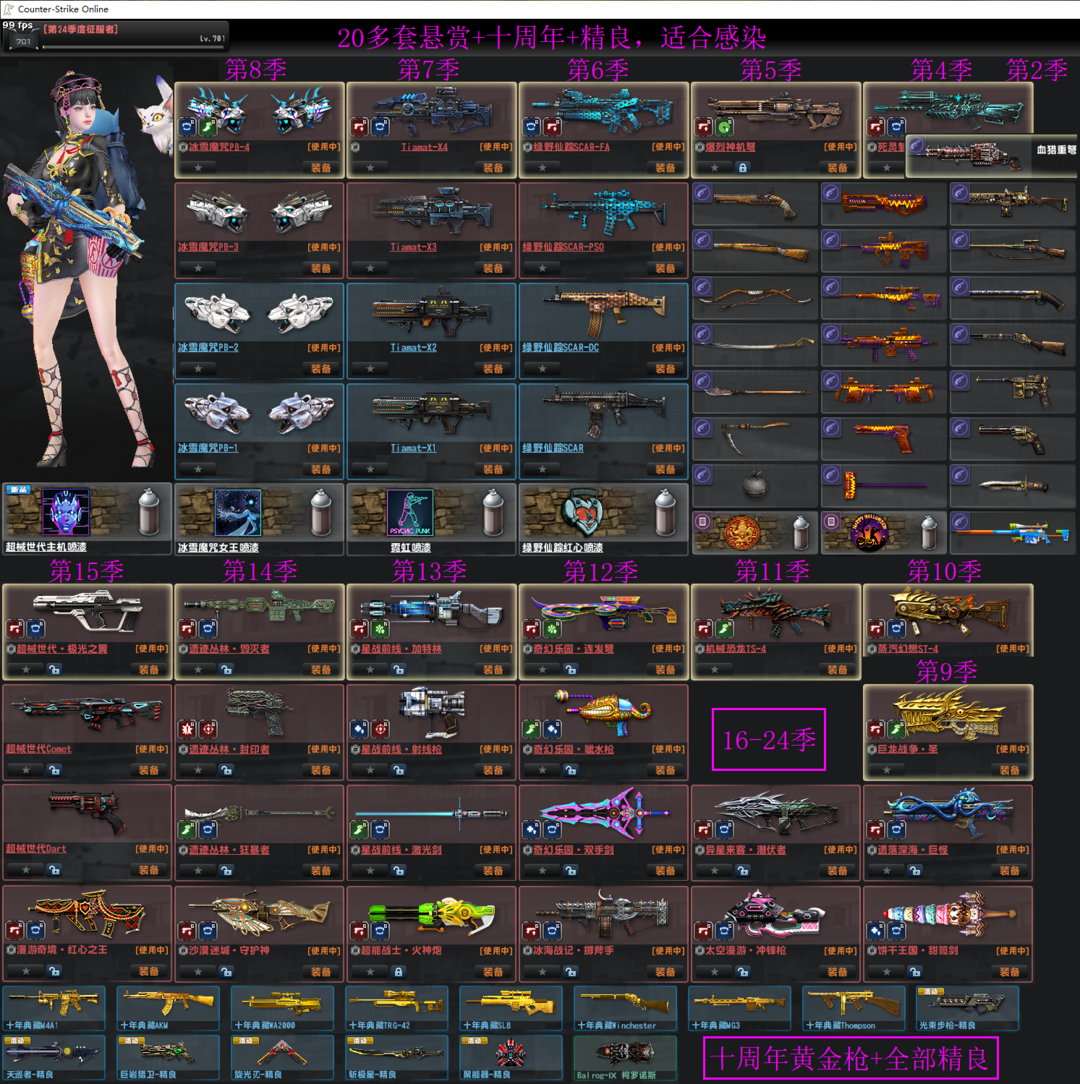Equip the 巨龙战争·圣 weapon

1009,769
